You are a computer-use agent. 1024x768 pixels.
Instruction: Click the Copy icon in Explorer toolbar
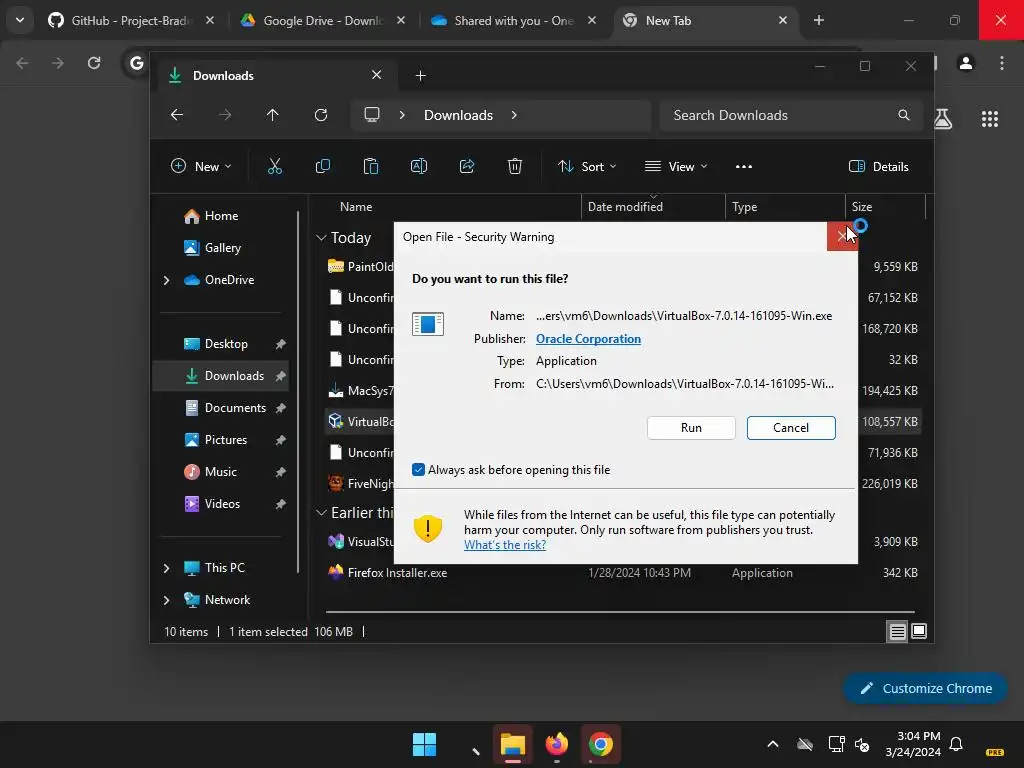pos(323,167)
